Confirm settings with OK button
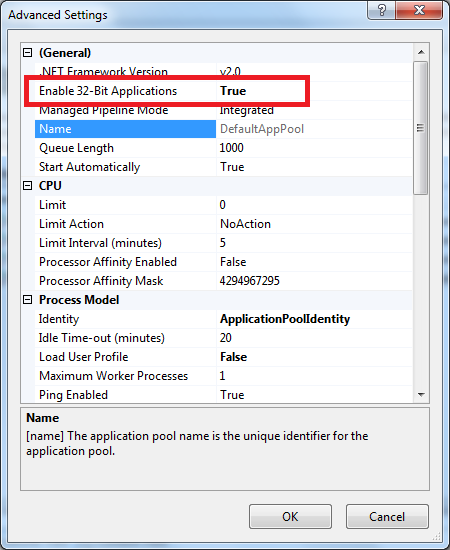 tap(290, 516)
